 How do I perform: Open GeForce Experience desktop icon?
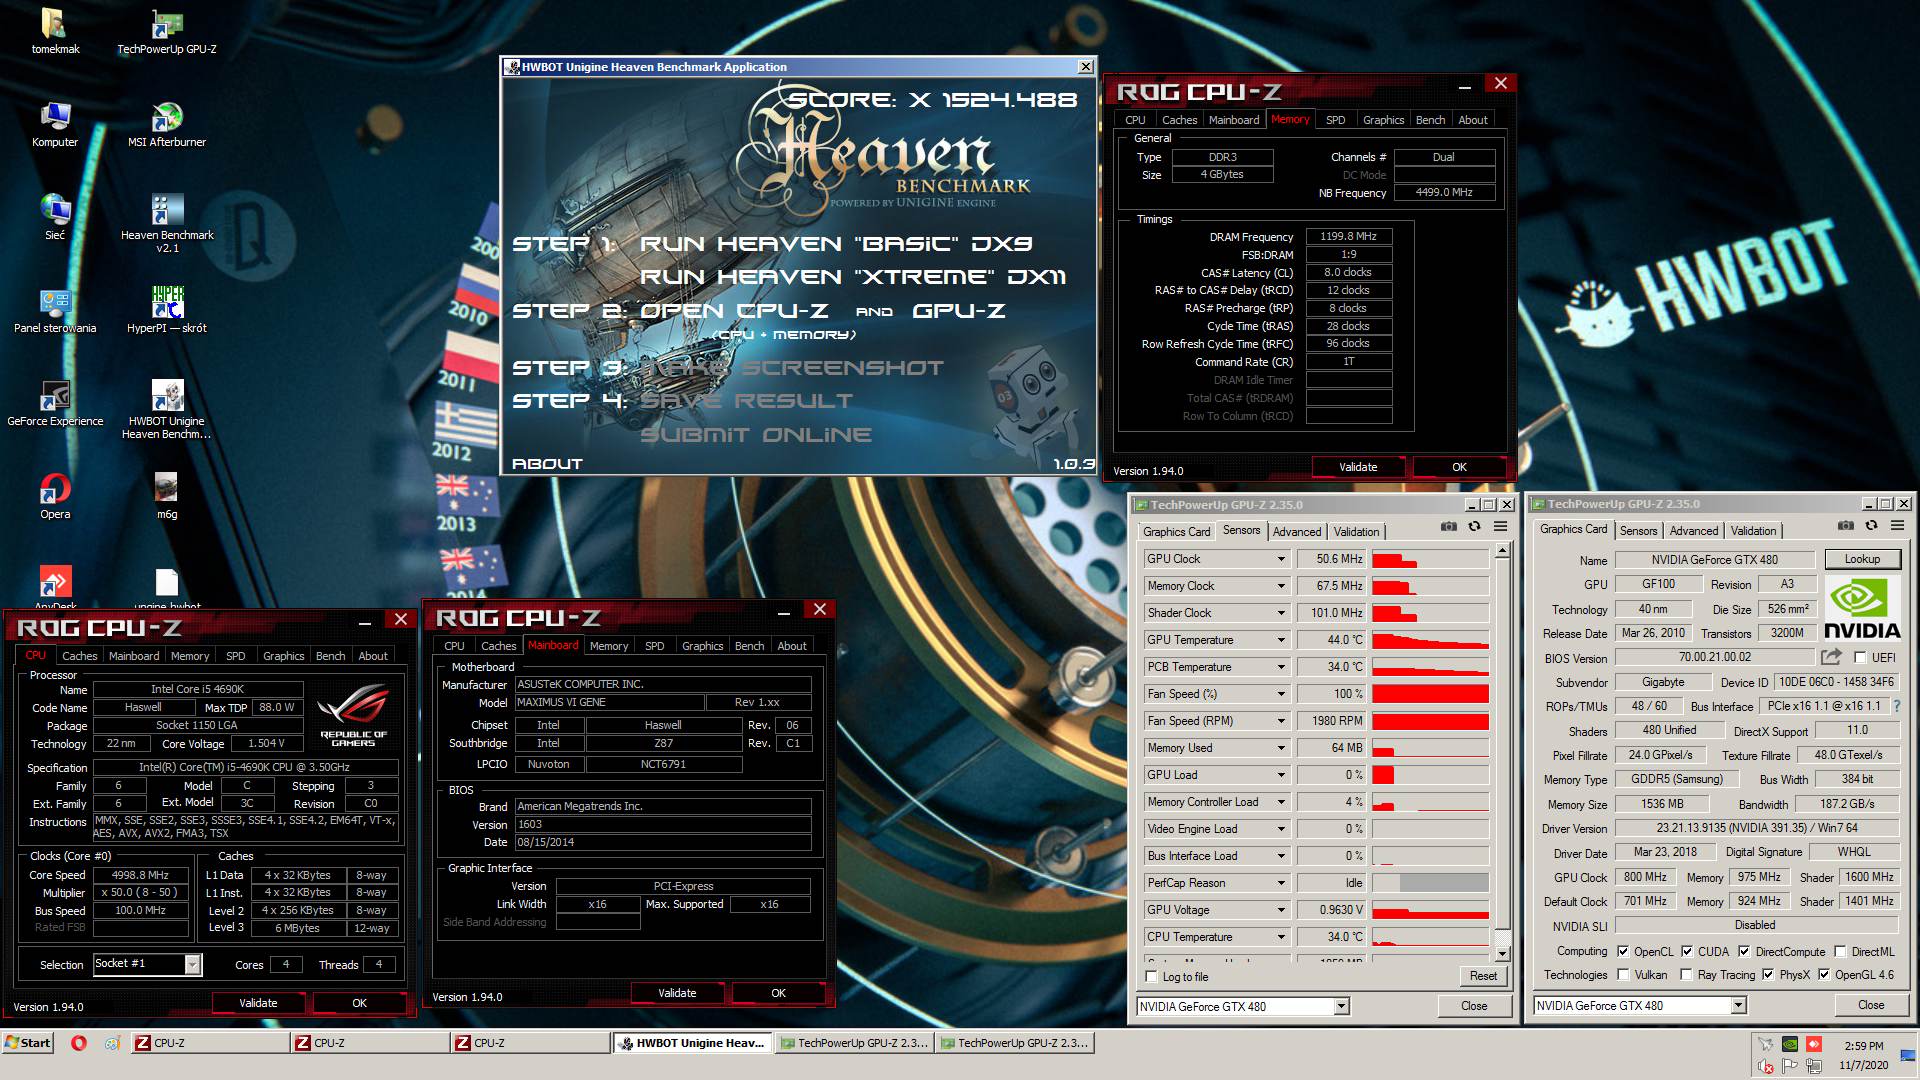pyautogui.click(x=55, y=396)
